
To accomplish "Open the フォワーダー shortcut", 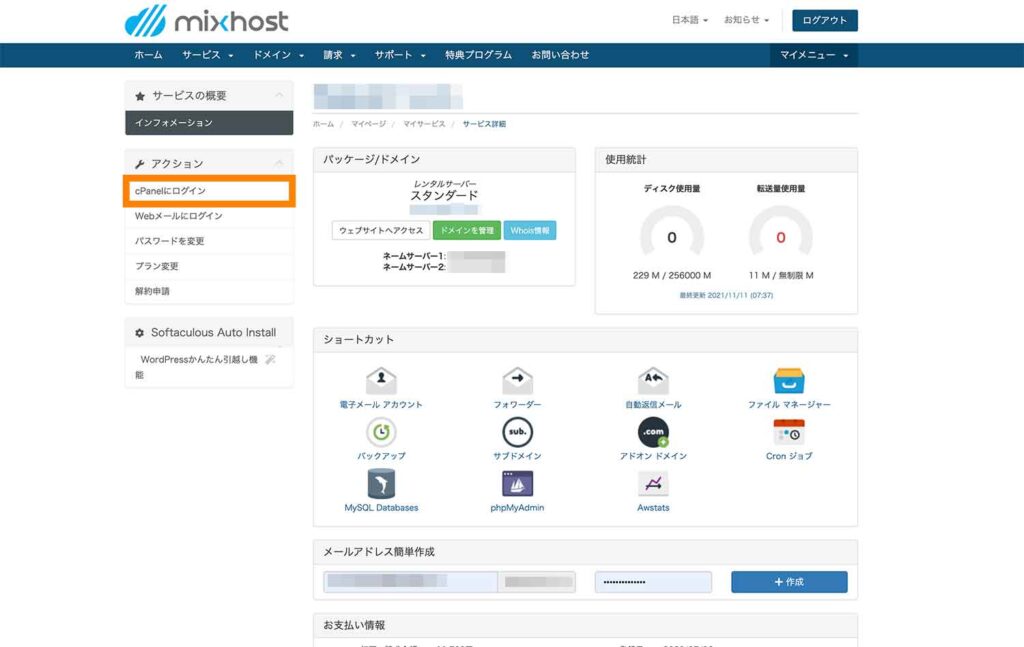I will coord(517,388).
